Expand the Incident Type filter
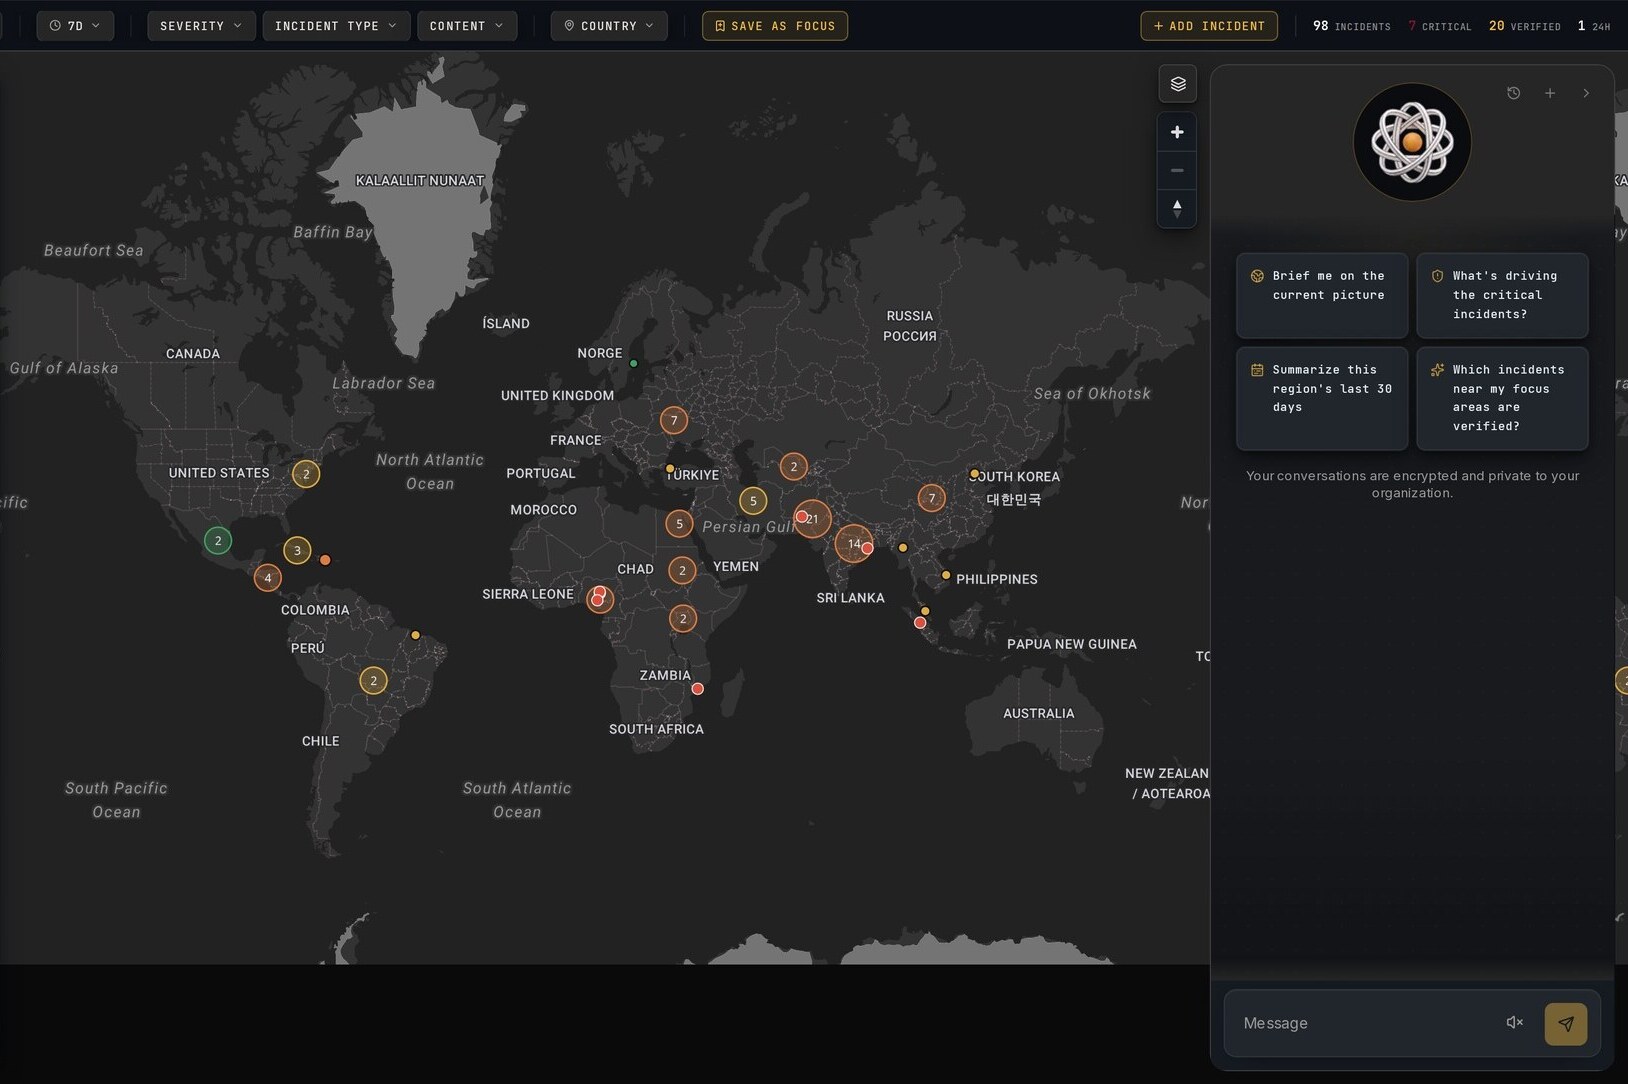The image size is (1628, 1084). [336, 26]
